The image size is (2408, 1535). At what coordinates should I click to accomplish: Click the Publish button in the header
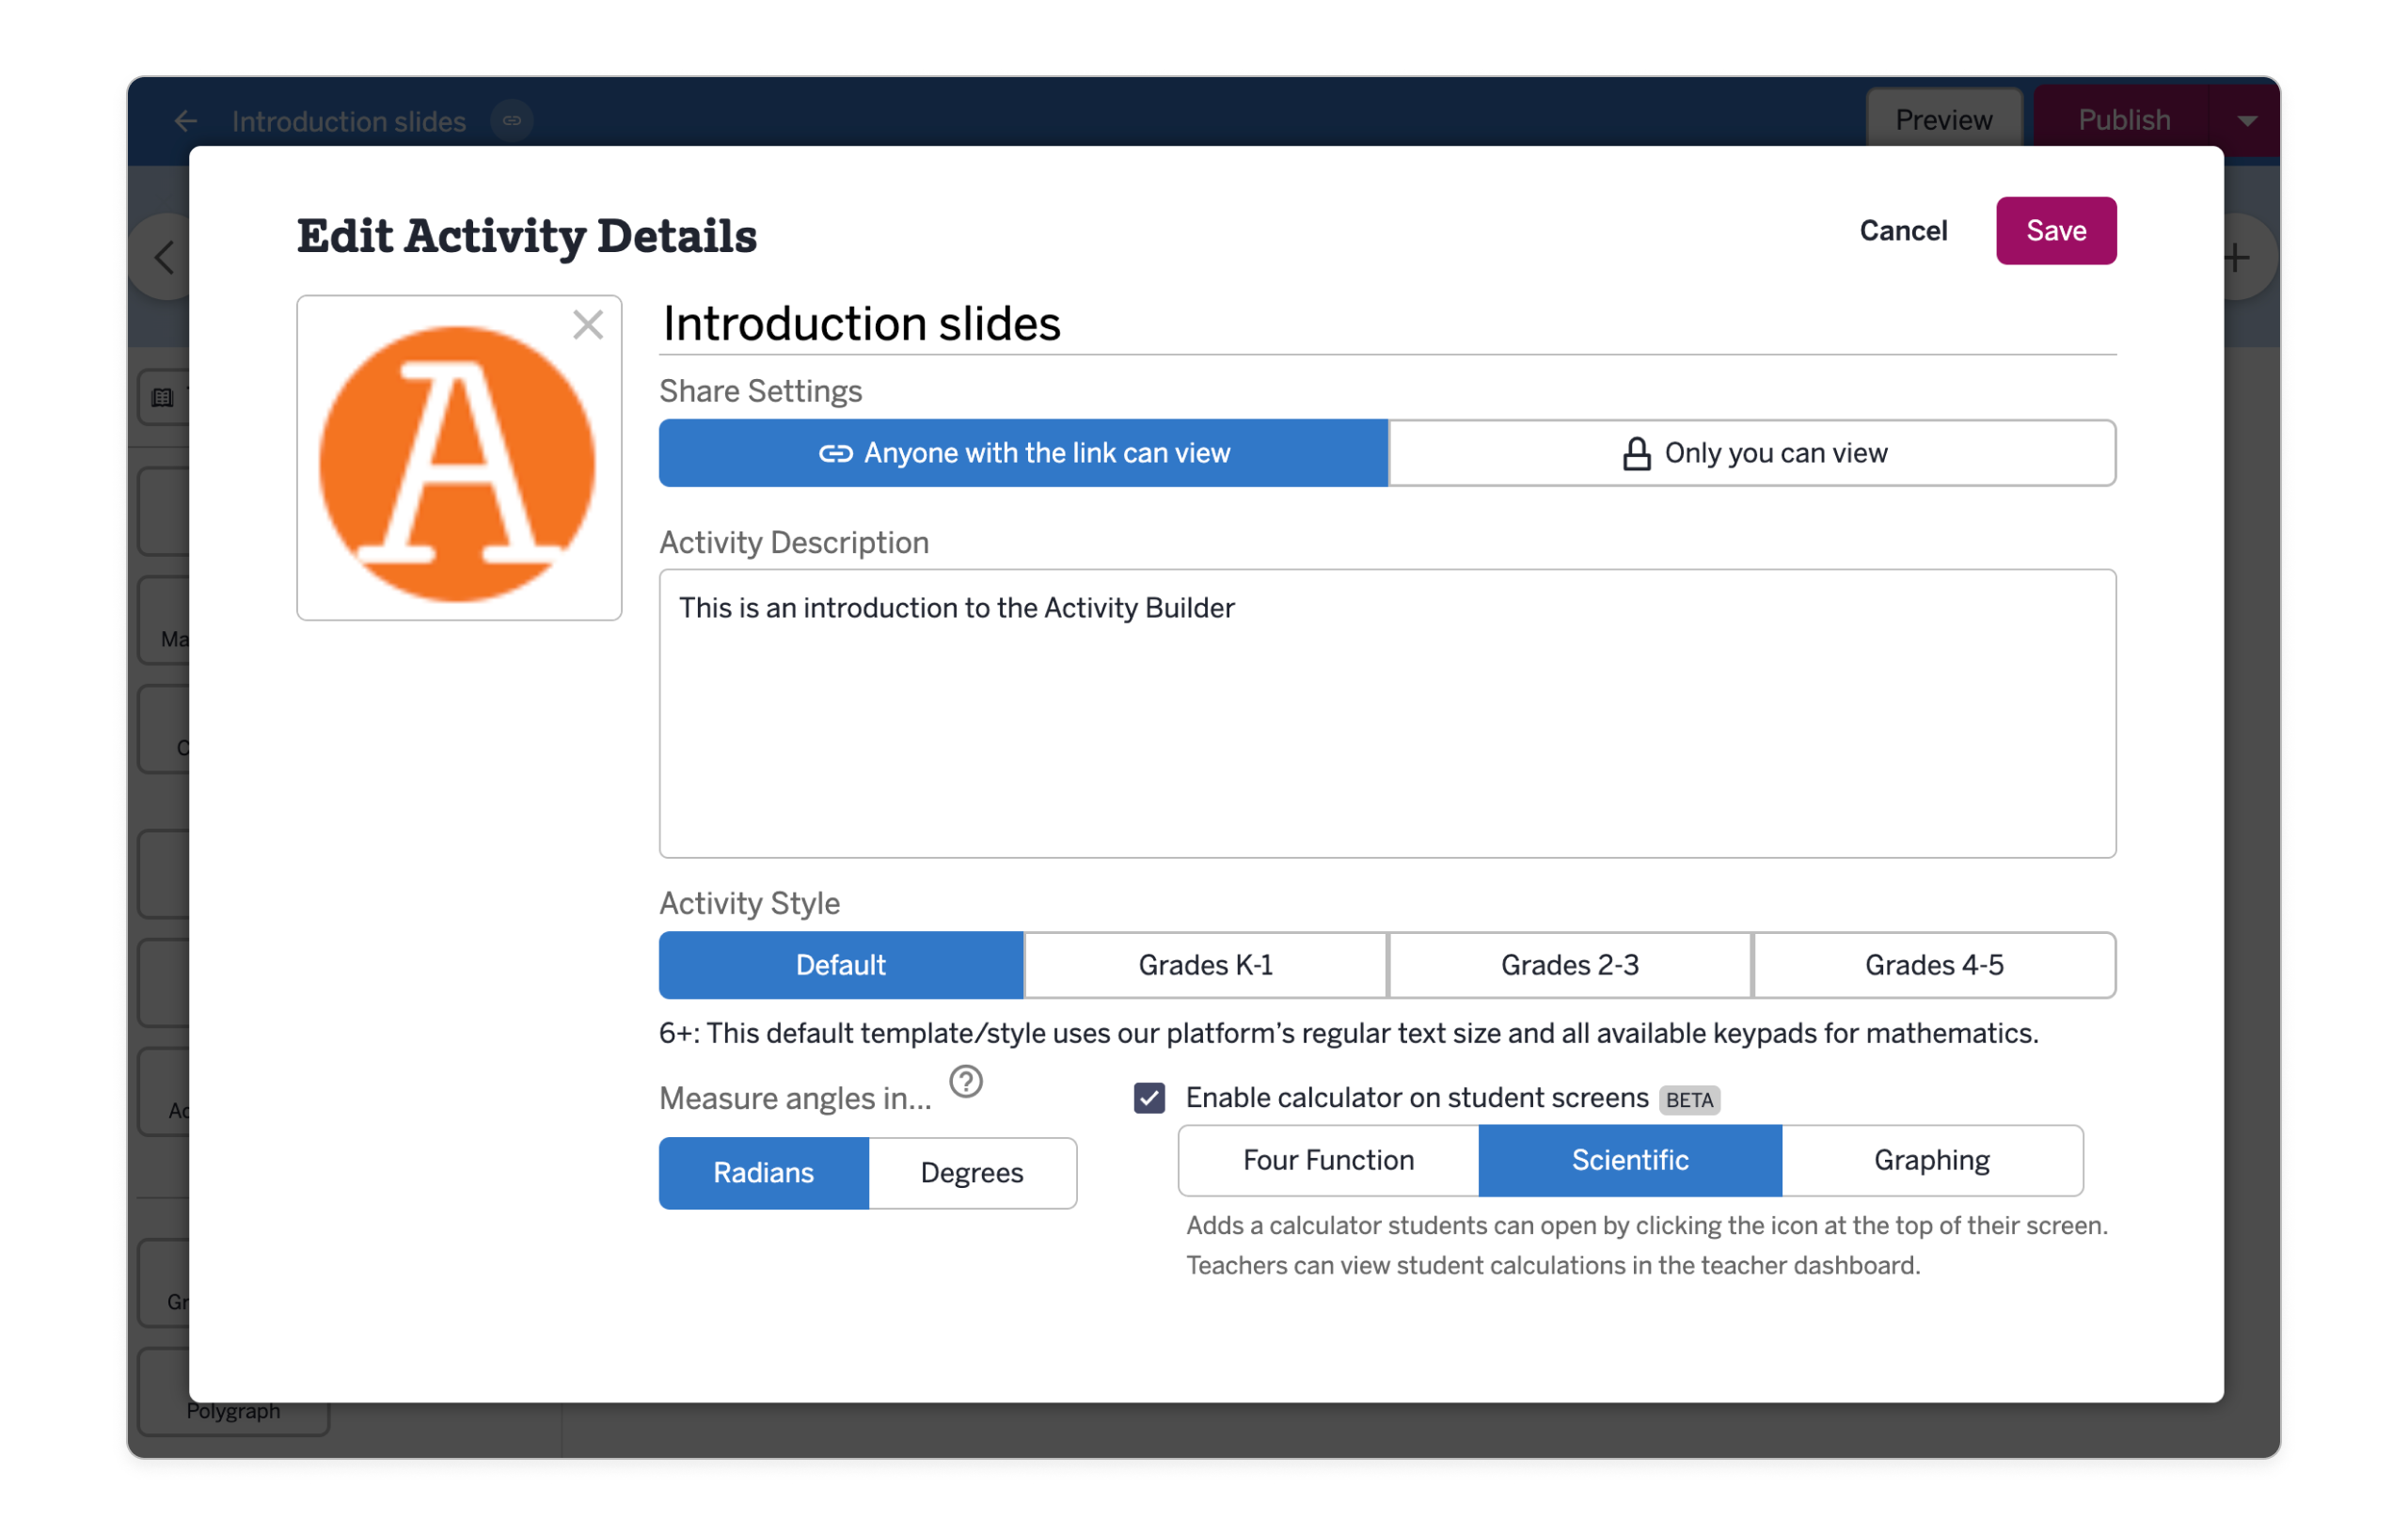coord(2123,121)
